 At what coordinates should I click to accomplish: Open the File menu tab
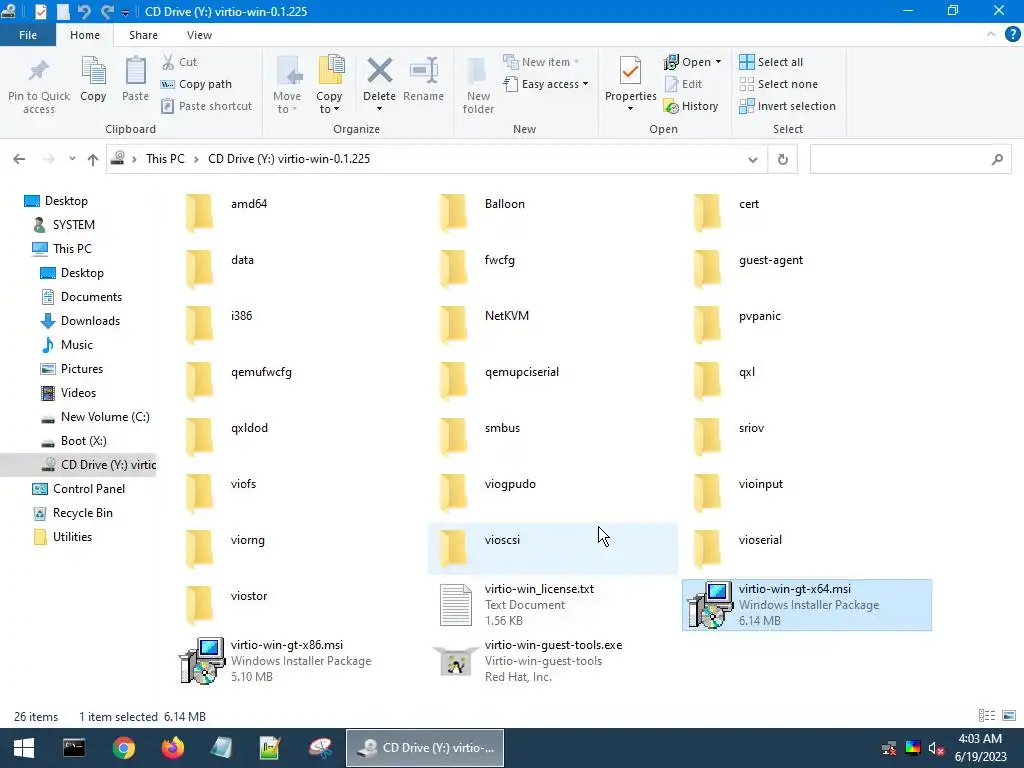click(28, 35)
